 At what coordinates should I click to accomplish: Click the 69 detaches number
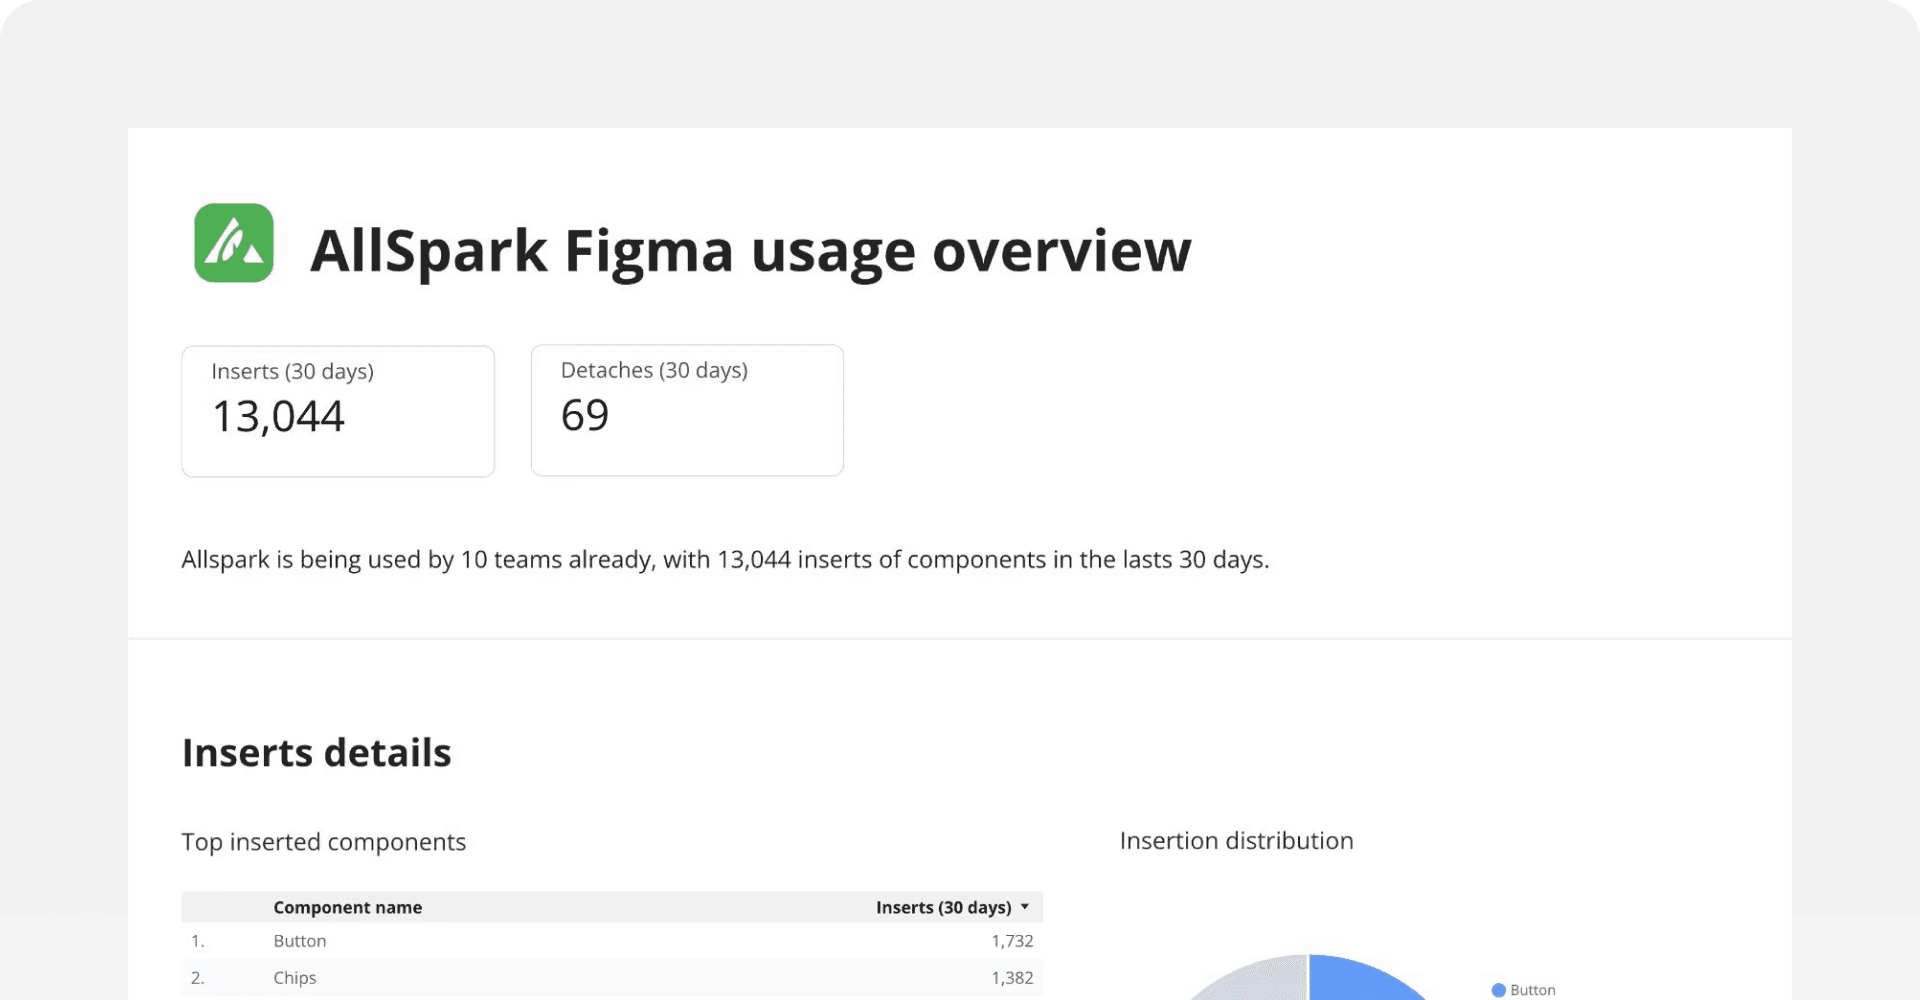click(x=585, y=415)
